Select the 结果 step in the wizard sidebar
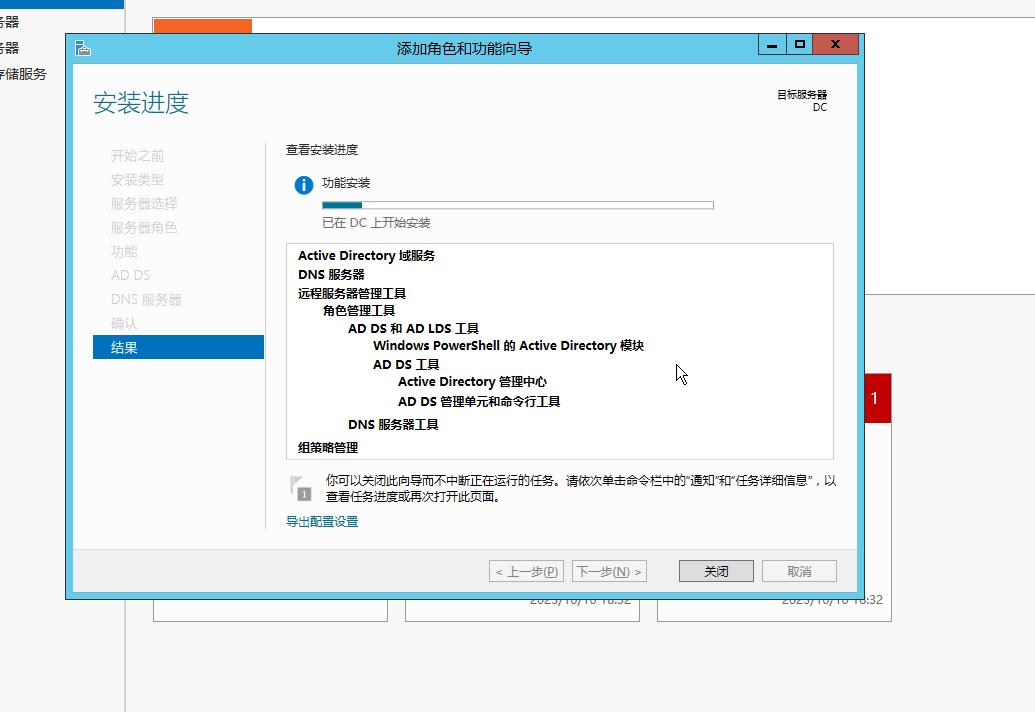Screen dimensions: 1035x712 (178, 347)
